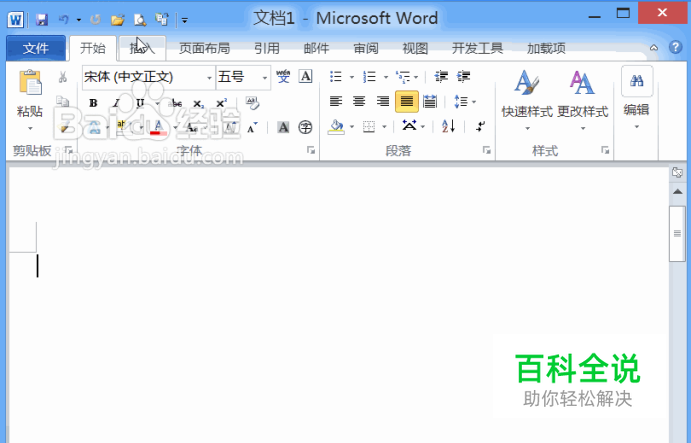Switch to the 审阅 tab

click(366, 48)
